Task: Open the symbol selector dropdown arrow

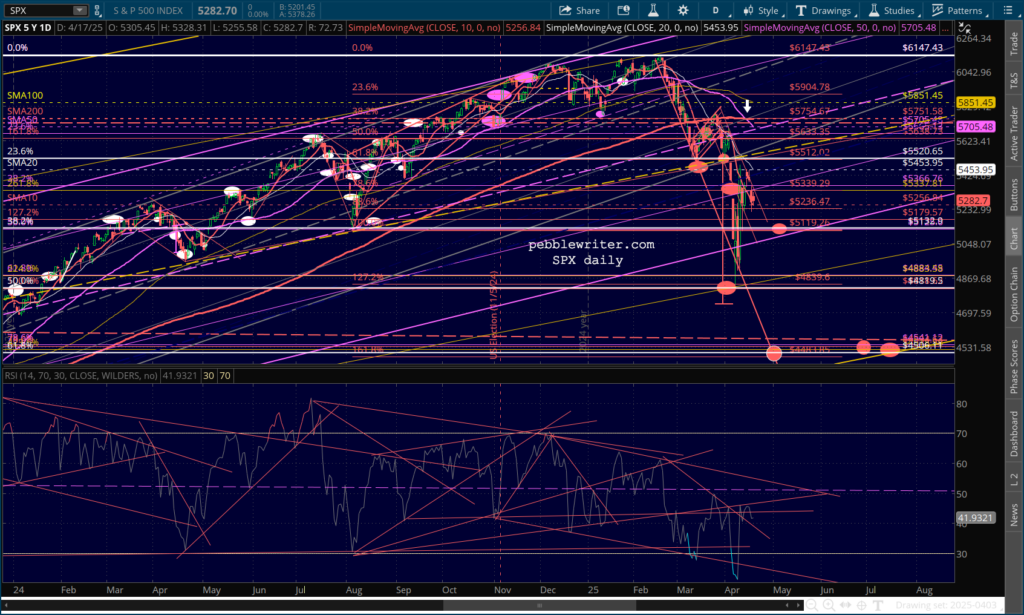Action: 79,10
